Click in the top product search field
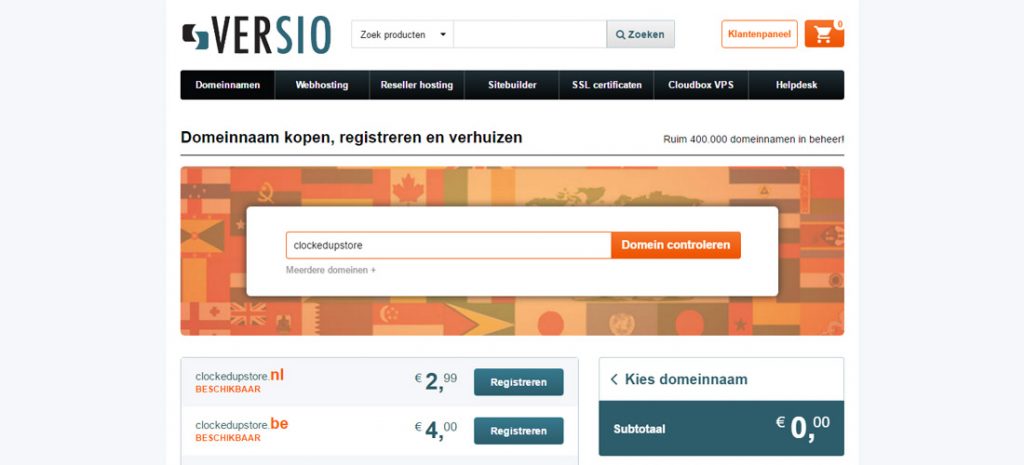1024x465 pixels. [x=529, y=34]
